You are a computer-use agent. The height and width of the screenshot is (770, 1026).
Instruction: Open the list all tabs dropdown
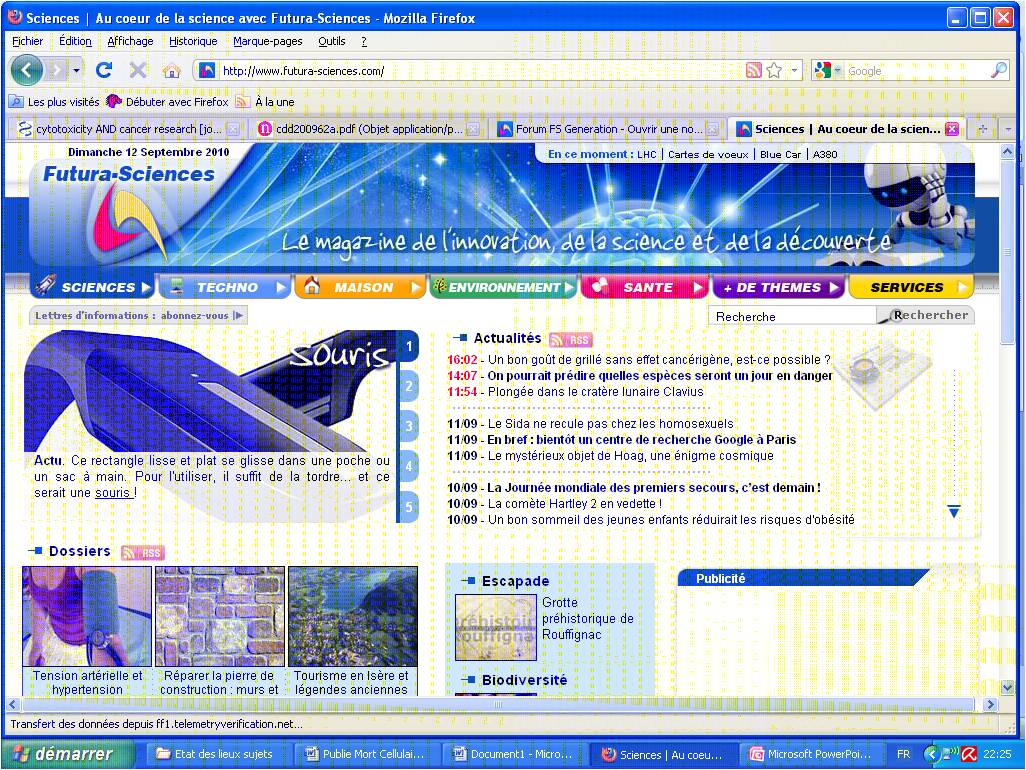tap(1008, 130)
